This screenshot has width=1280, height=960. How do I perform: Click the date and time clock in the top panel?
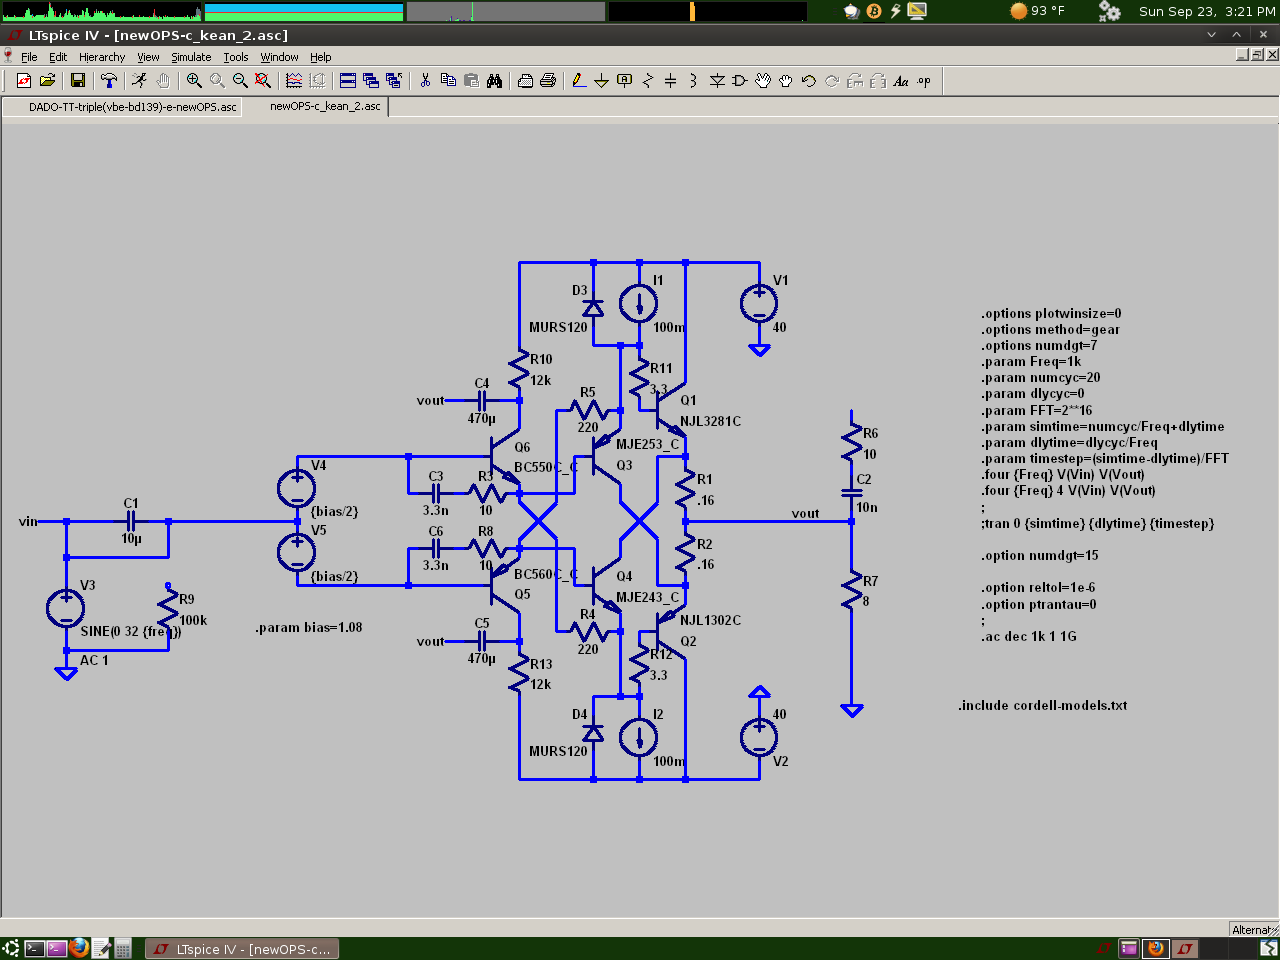(1207, 11)
